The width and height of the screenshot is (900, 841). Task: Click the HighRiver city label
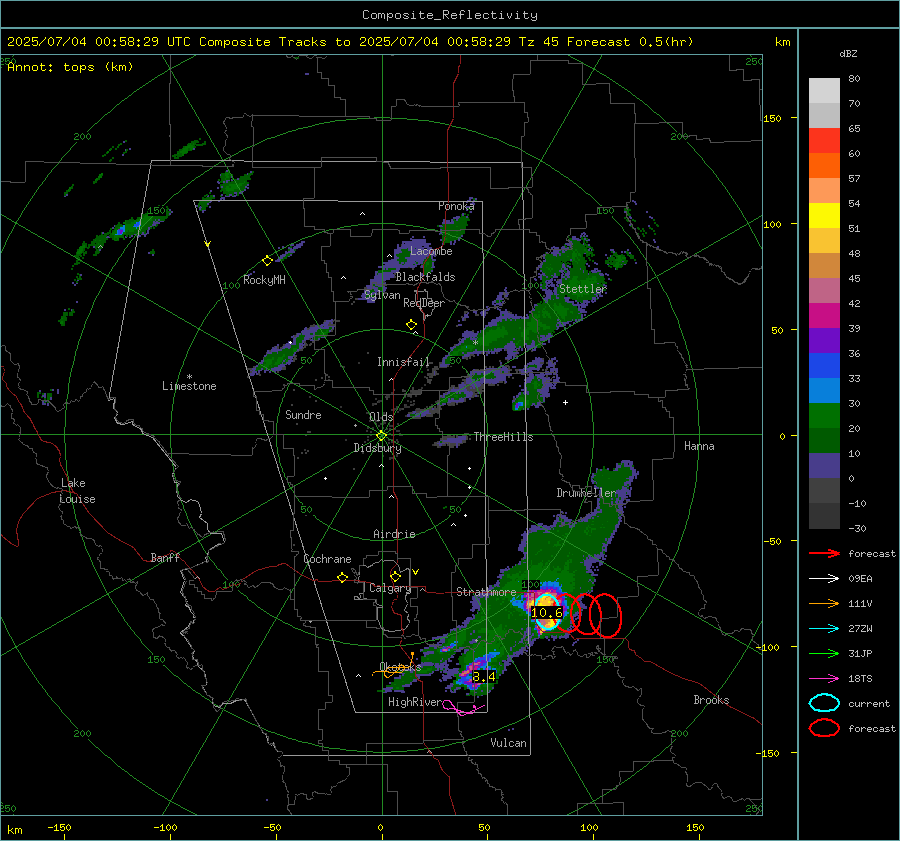click(415, 702)
